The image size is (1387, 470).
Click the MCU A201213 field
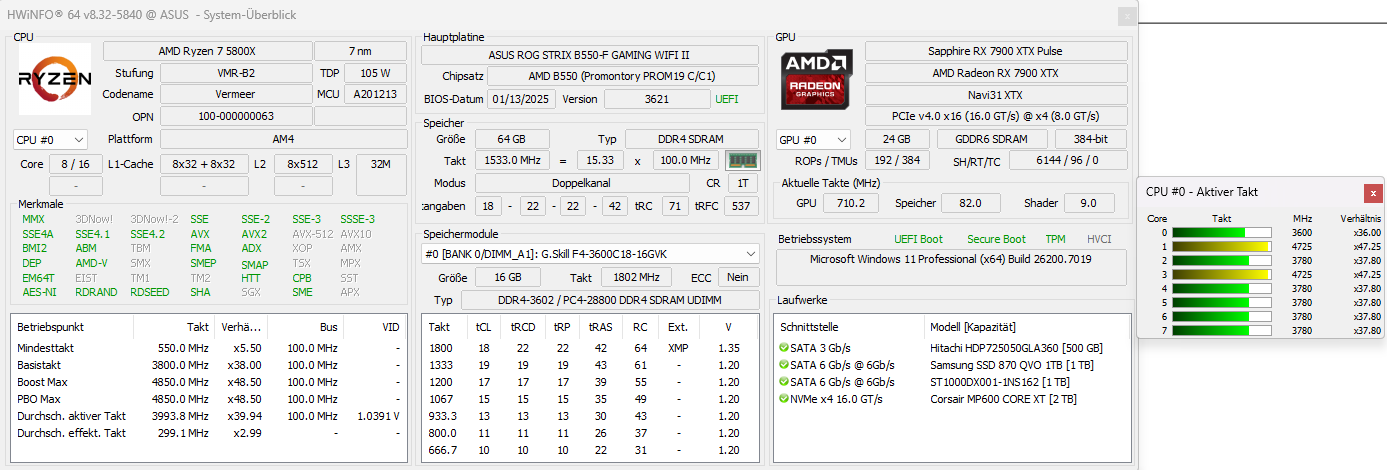pos(376,94)
